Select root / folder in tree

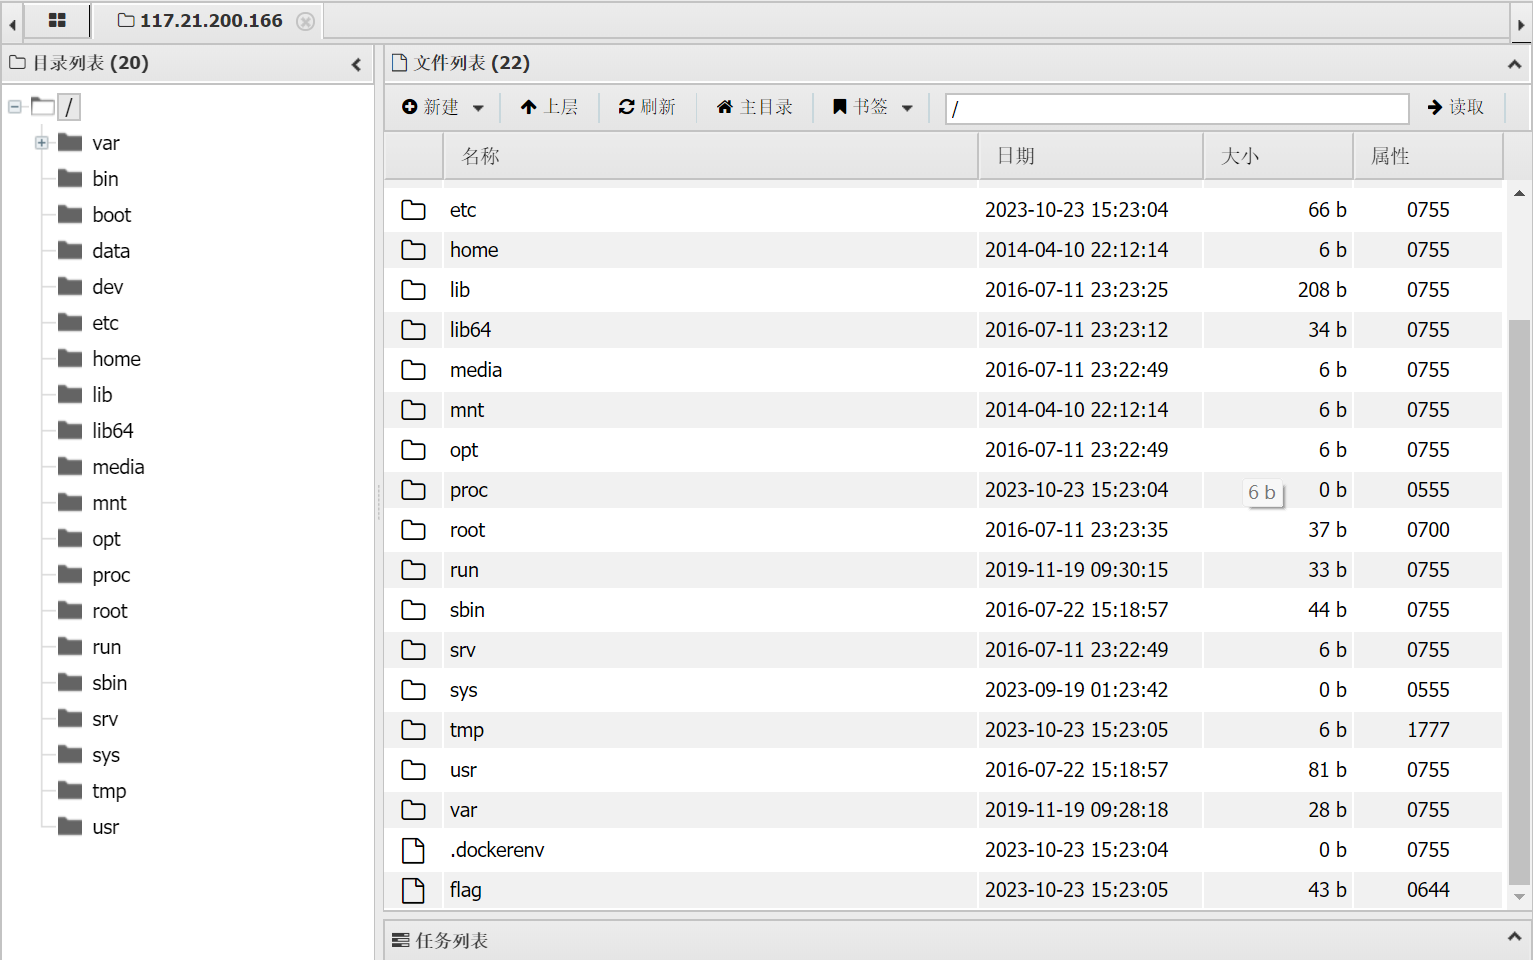pos(68,106)
